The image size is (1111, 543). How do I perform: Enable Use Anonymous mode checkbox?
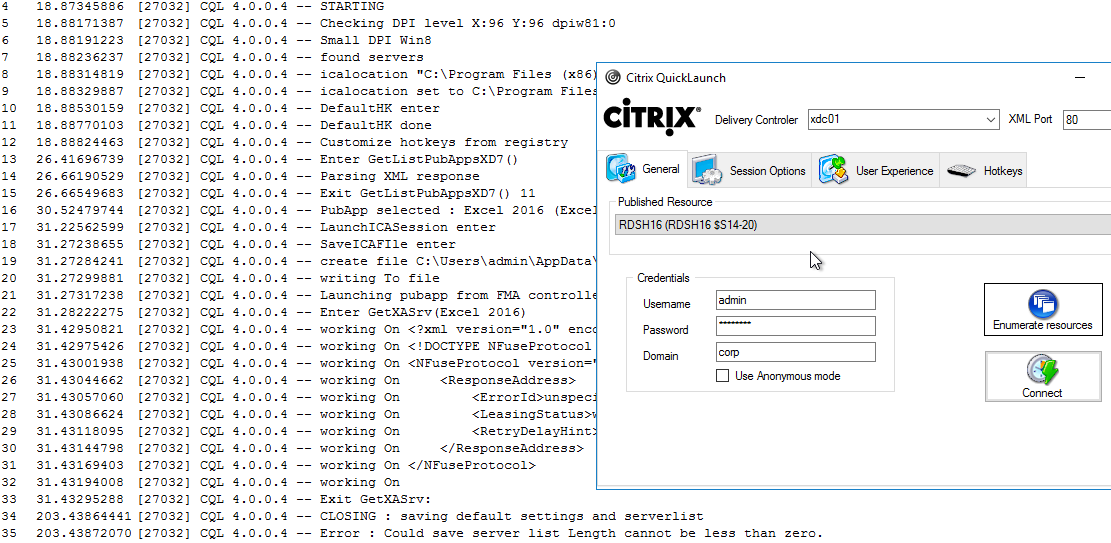point(722,376)
